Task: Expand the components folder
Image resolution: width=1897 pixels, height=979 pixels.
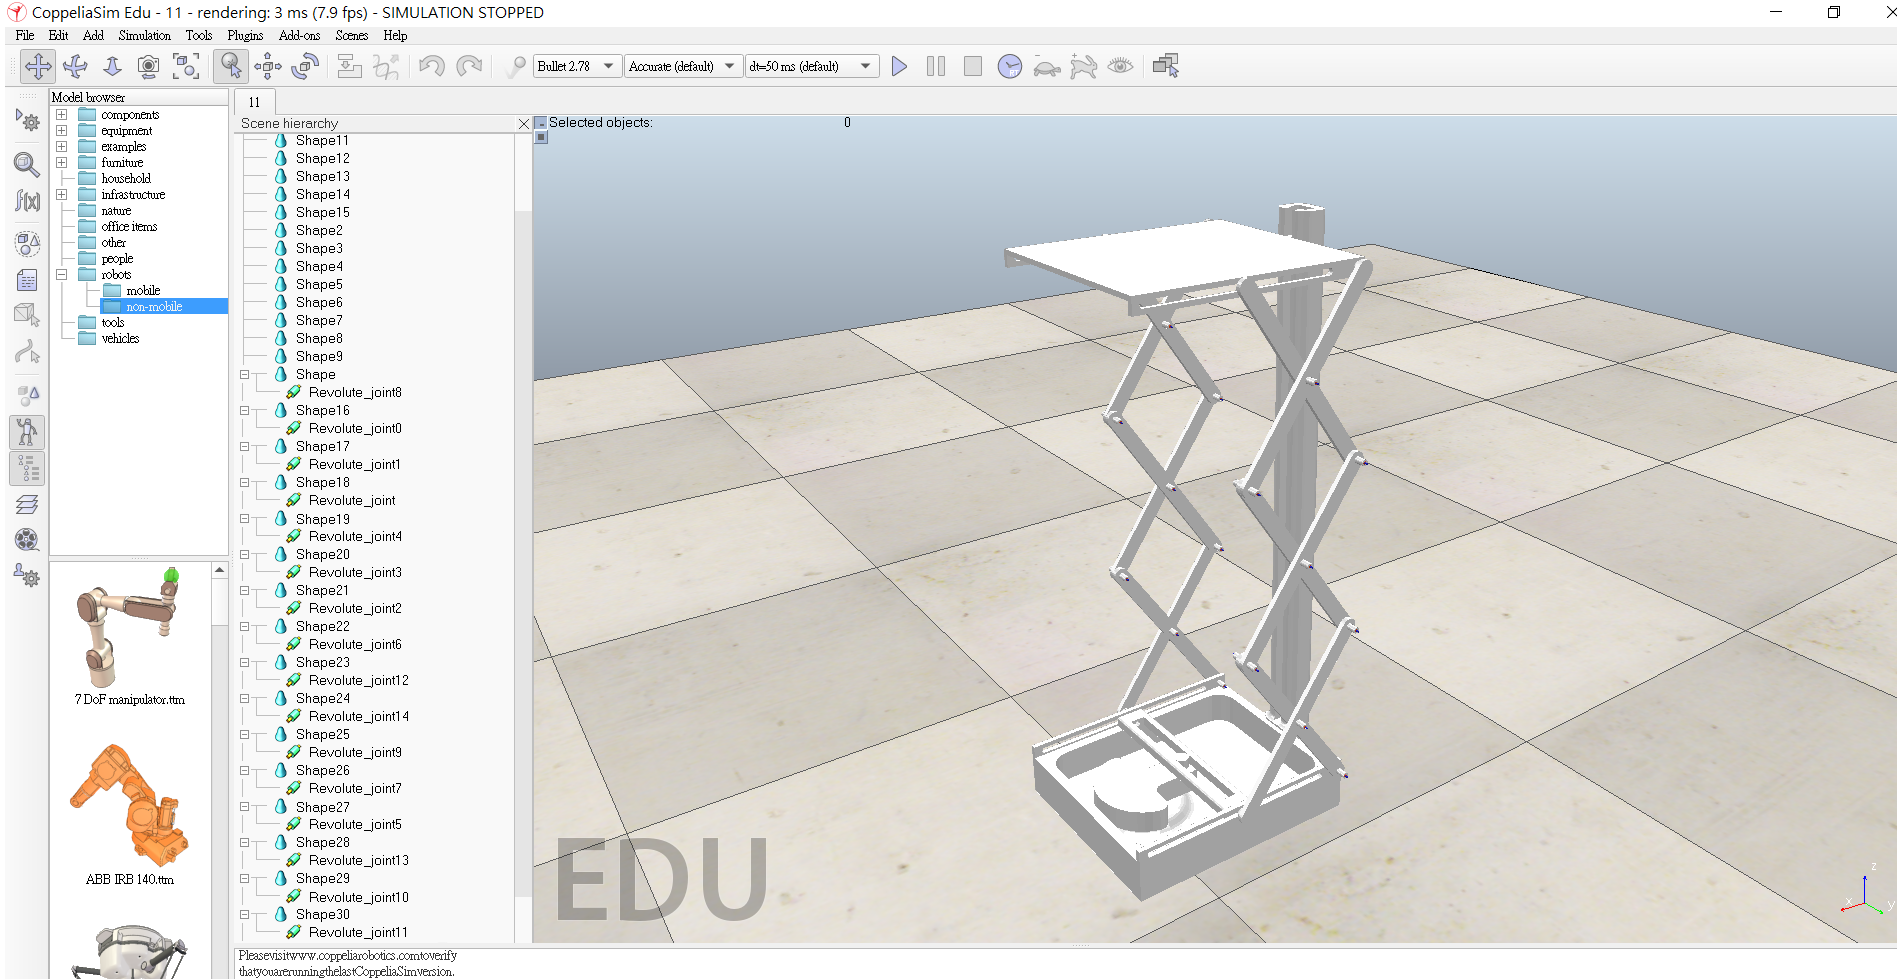Action: pyautogui.click(x=61, y=115)
